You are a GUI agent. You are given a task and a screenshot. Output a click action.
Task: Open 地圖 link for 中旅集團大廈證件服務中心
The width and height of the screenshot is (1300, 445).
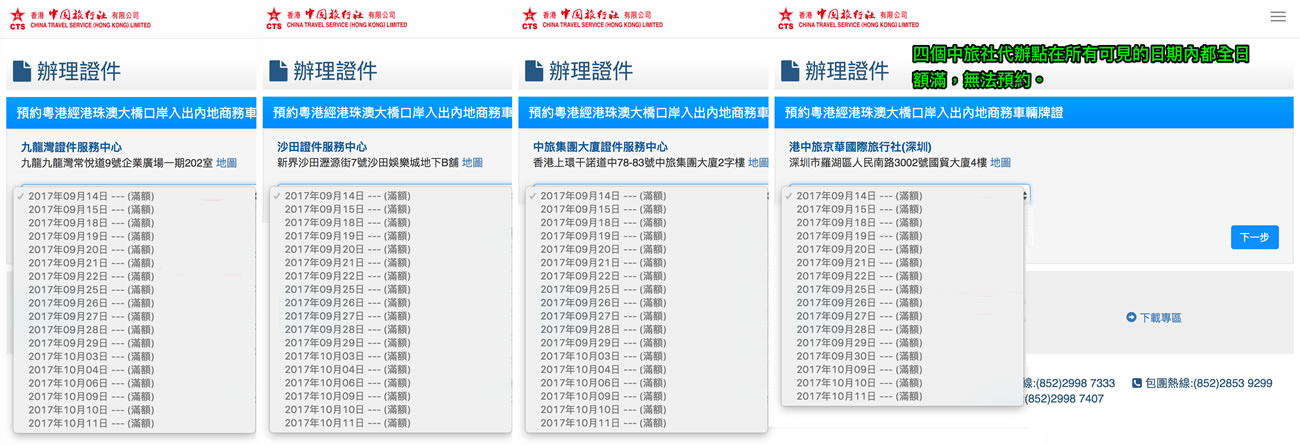(x=759, y=162)
